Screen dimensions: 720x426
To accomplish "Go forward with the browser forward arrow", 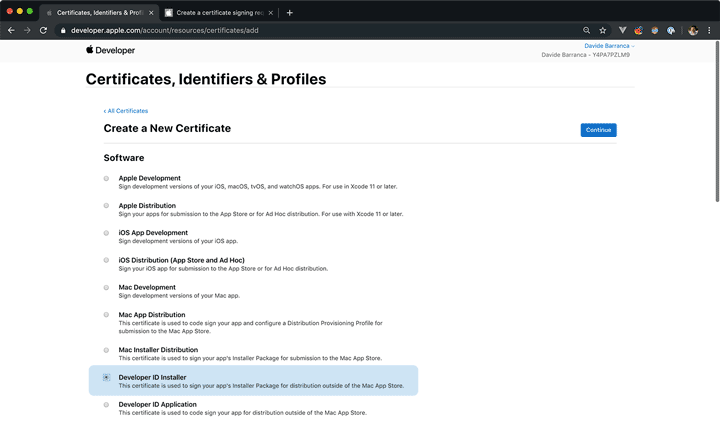I will pyautogui.click(x=27, y=30).
